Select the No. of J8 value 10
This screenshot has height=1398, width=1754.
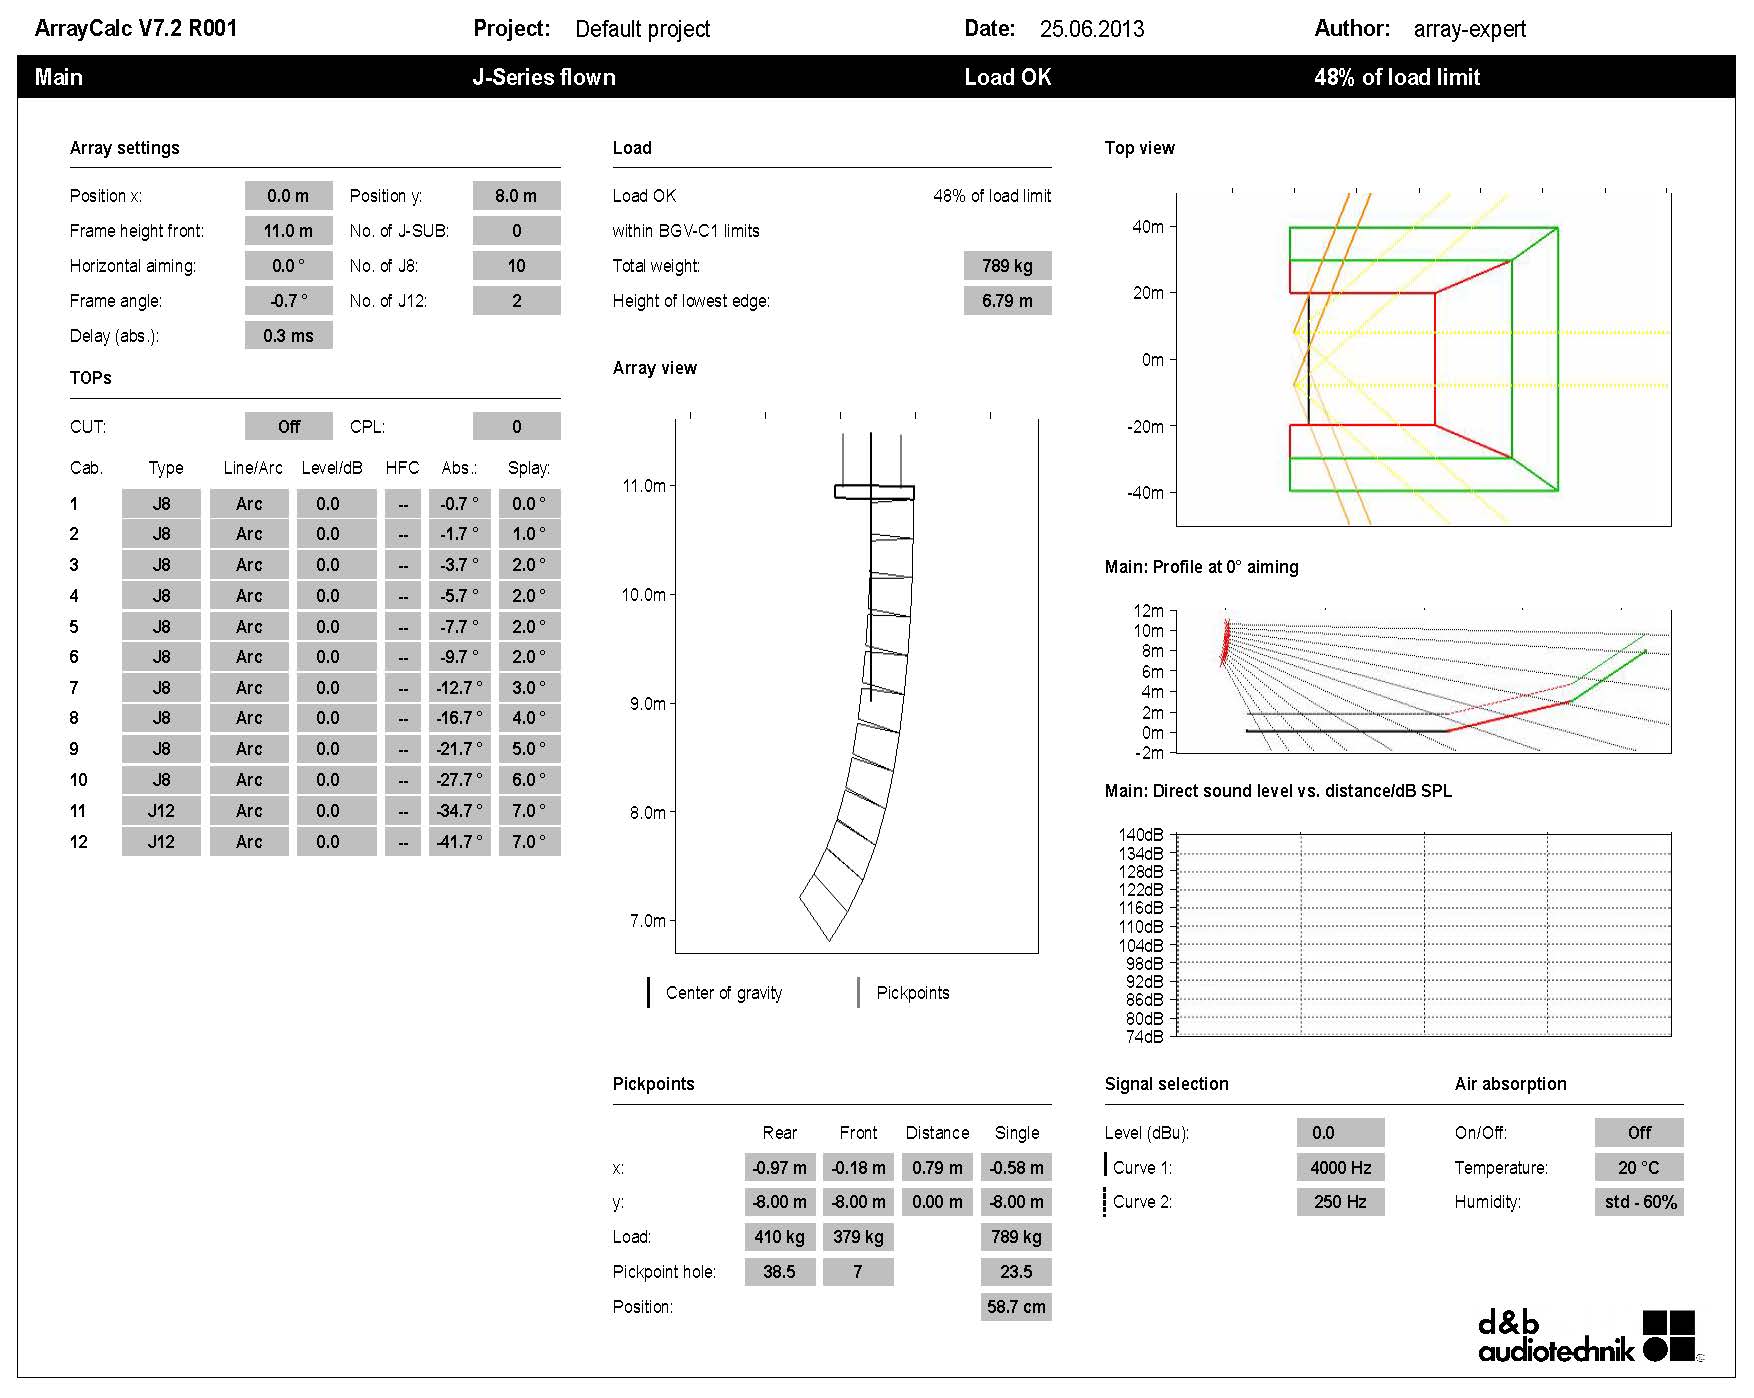click(x=516, y=266)
